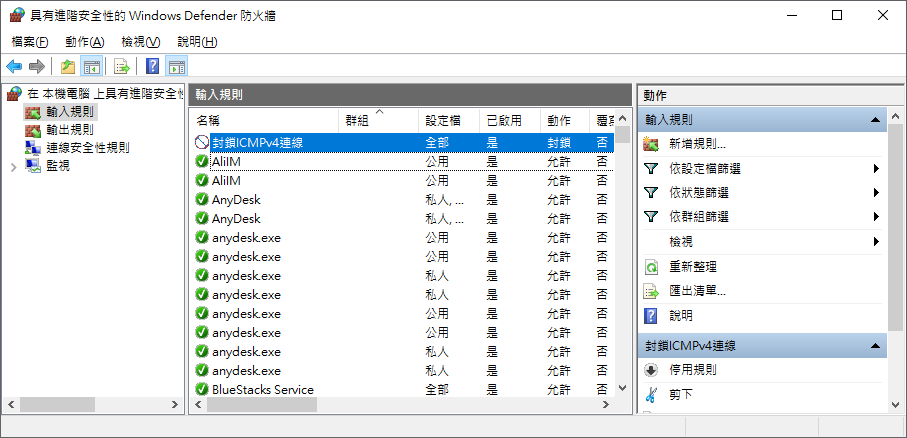Open the 檔案 menu

point(30,42)
